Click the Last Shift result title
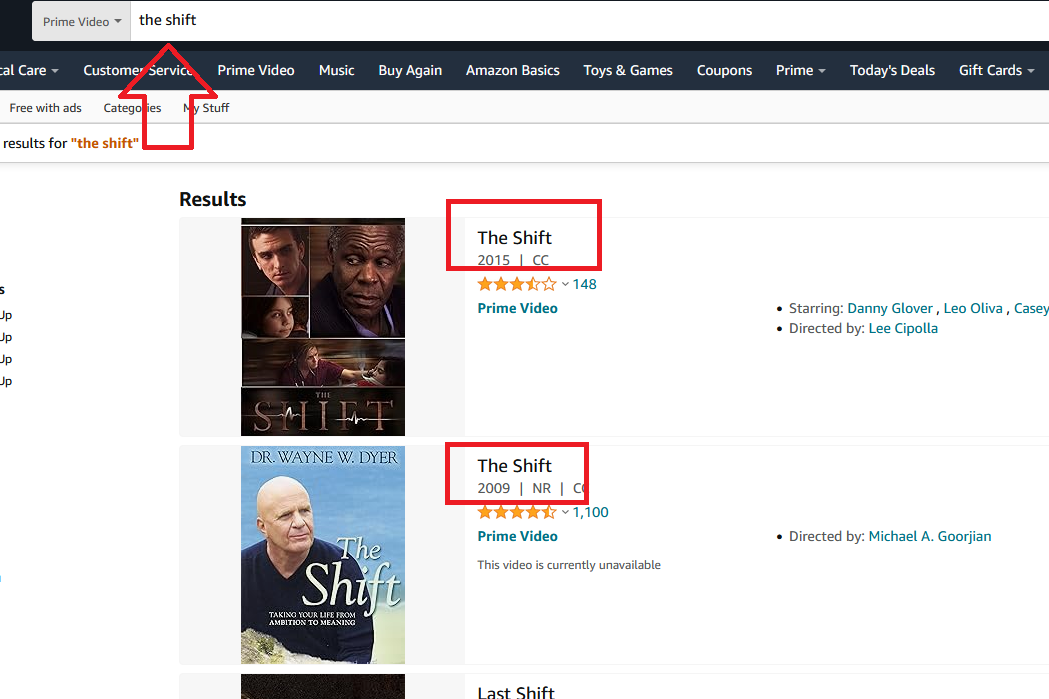The height and width of the screenshot is (699, 1049). [x=515, y=692]
